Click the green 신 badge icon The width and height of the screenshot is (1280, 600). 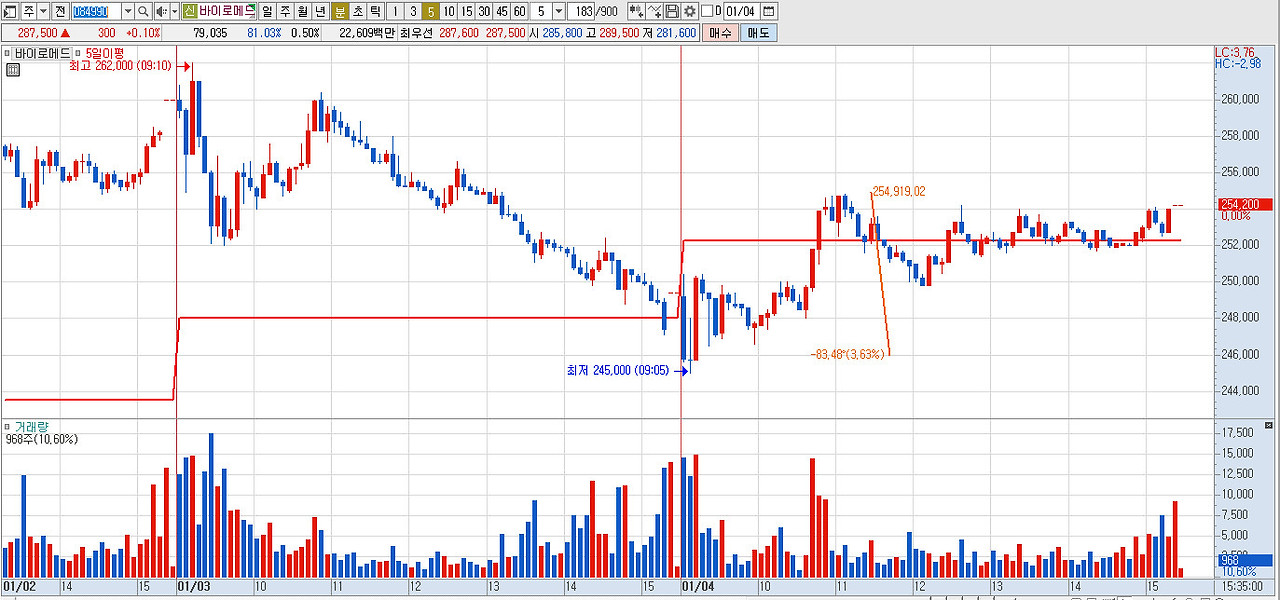[189, 11]
